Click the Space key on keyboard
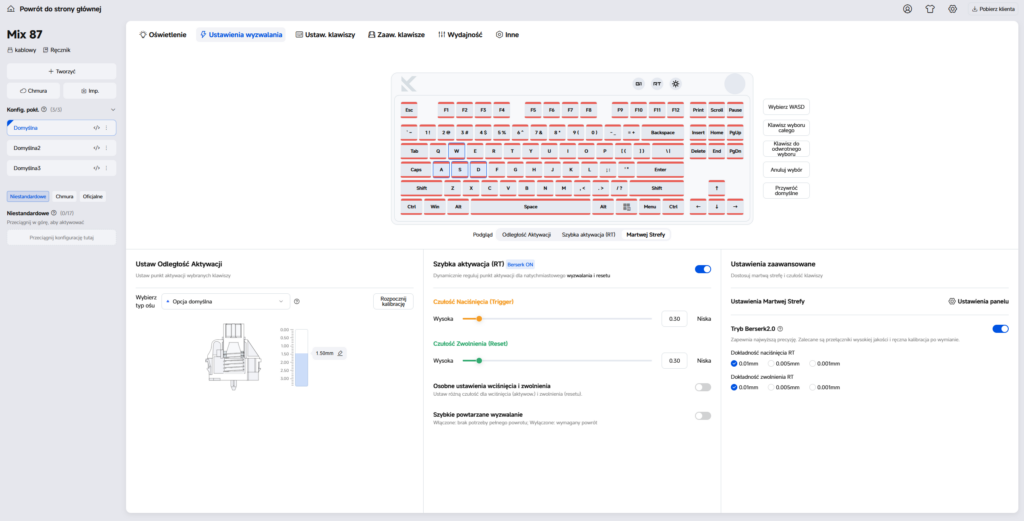The image size is (1024, 521). tap(530, 206)
